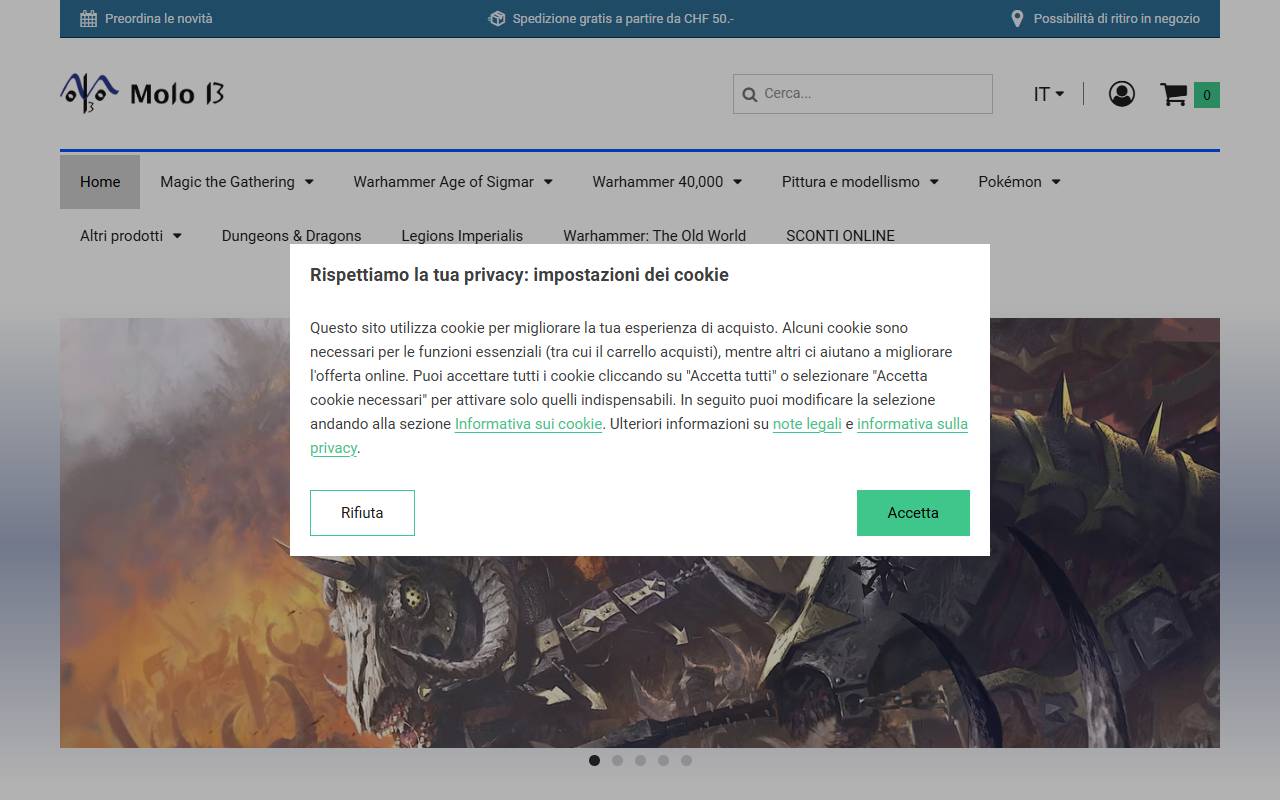Screen dimensions: 1280x800
Task: Click Spedizione gratis a partire da CHF 50 text
Action: (623, 18)
